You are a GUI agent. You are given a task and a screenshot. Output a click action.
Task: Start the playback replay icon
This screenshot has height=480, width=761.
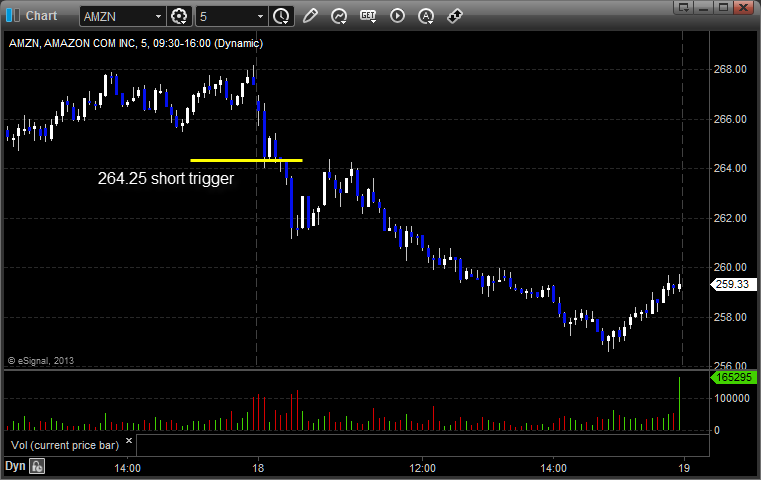pyautogui.click(x=397, y=16)
